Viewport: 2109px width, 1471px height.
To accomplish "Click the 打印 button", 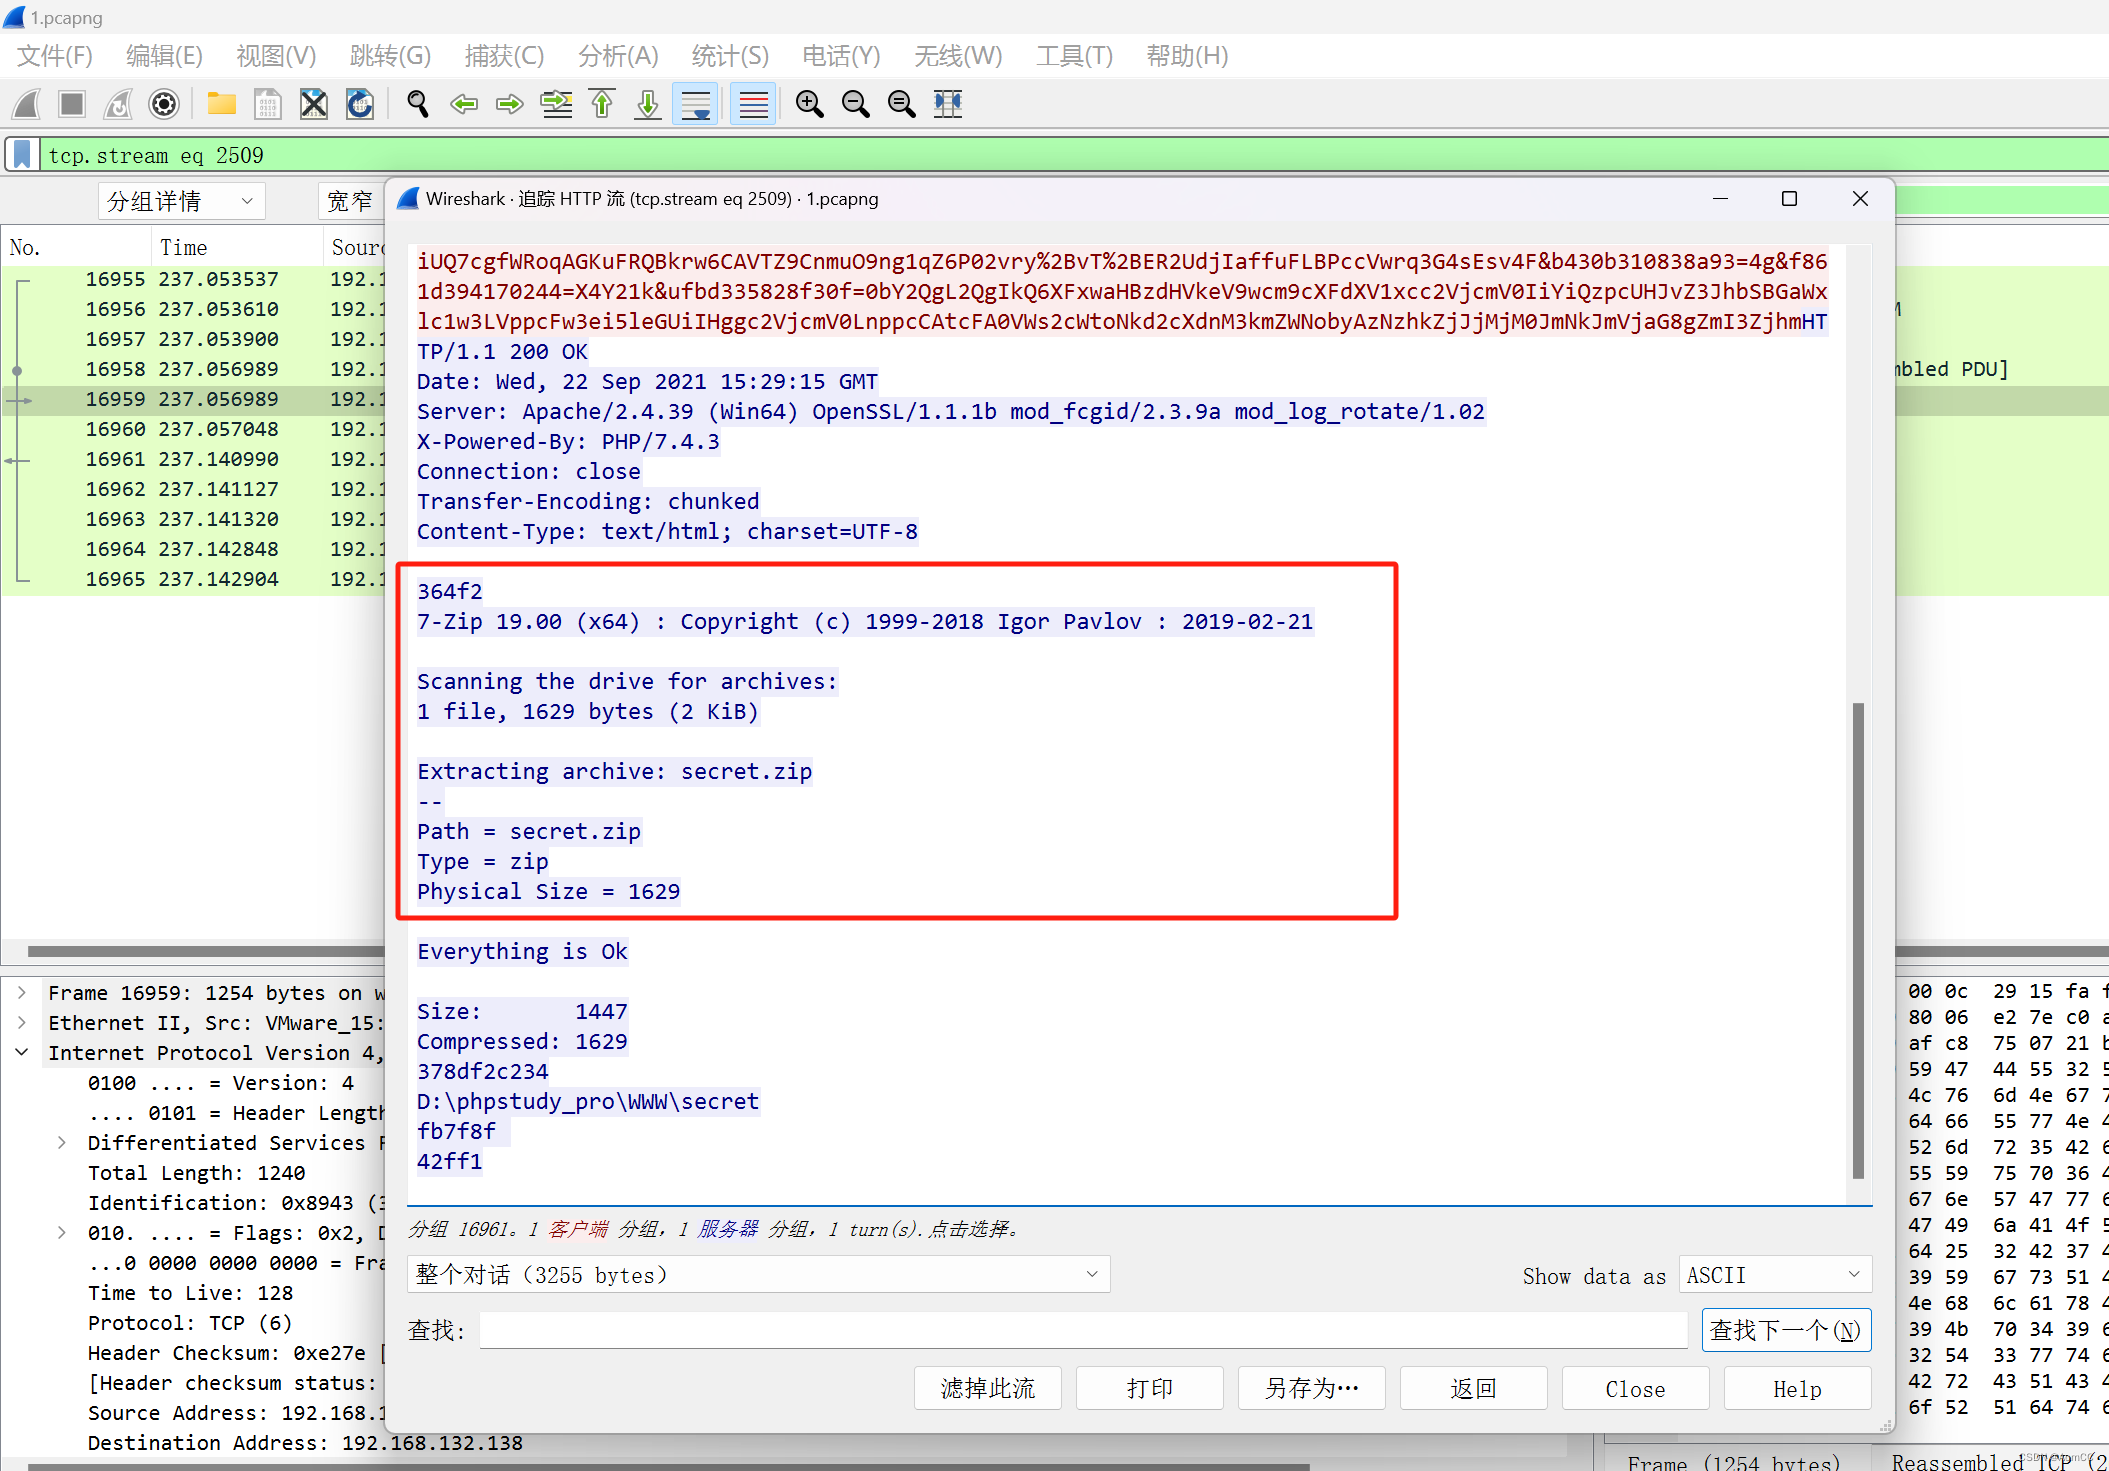I will (x=1150, y=1388).
